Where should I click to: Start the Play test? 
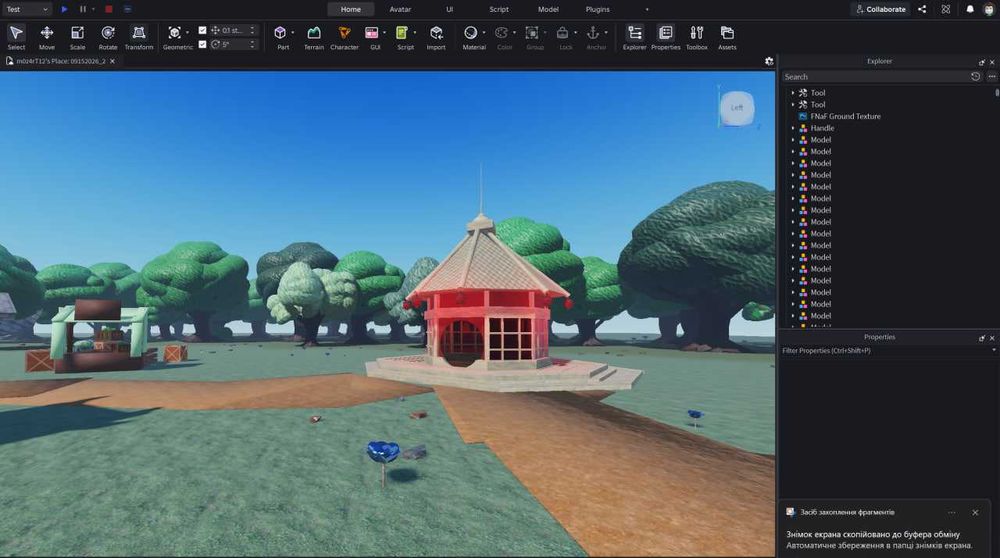click(x=64, y=9)
